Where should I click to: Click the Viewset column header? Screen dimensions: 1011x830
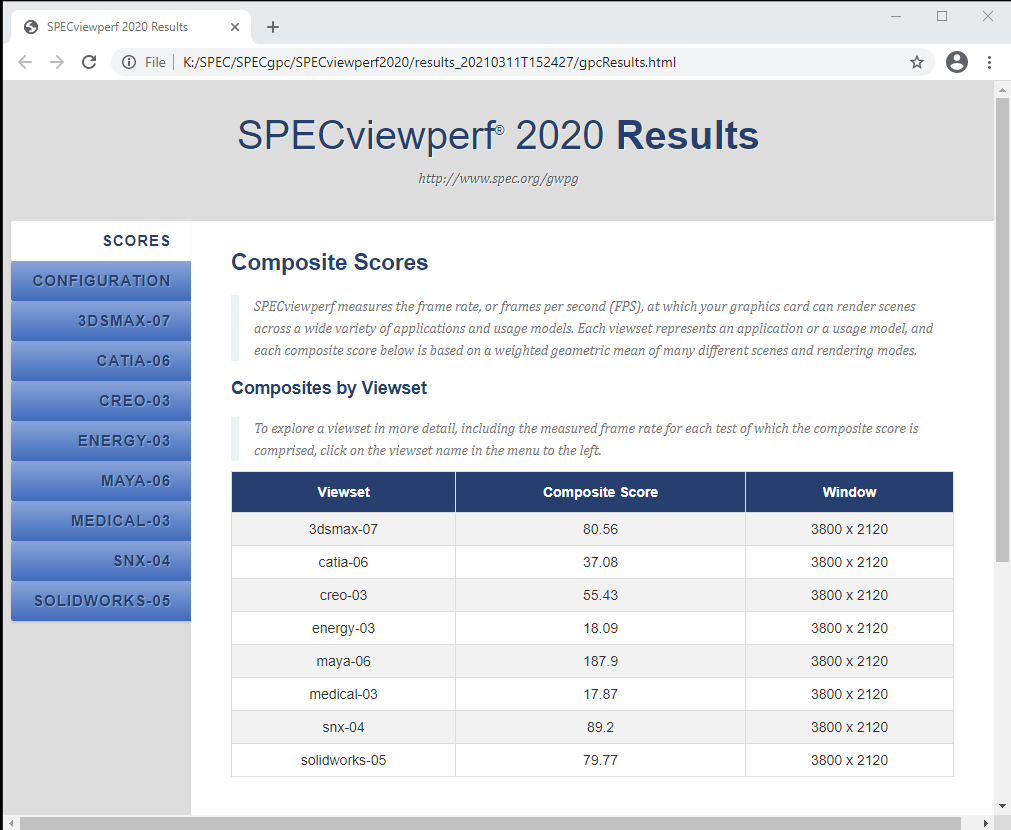click(344, 492)
